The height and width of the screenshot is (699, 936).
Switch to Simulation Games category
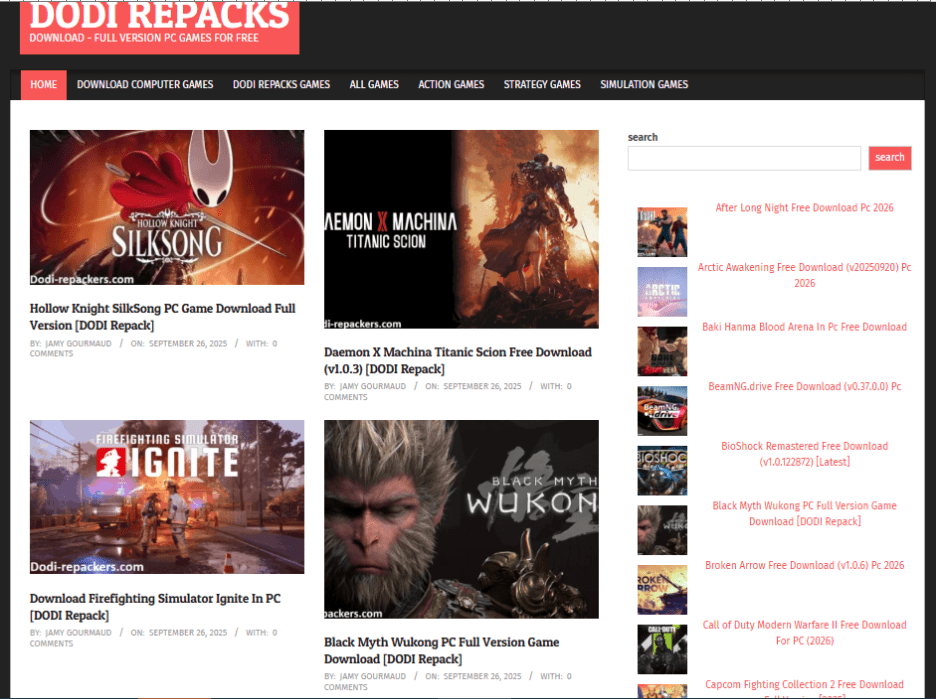point(644,85)
